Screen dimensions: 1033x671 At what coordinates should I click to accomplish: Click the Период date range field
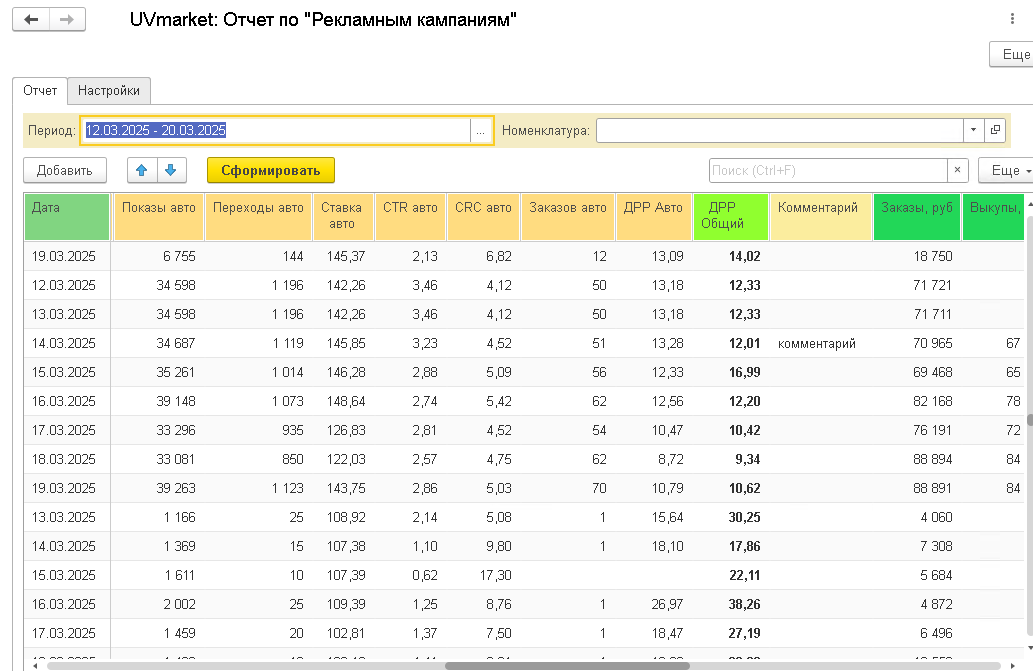tap(275, 130)
